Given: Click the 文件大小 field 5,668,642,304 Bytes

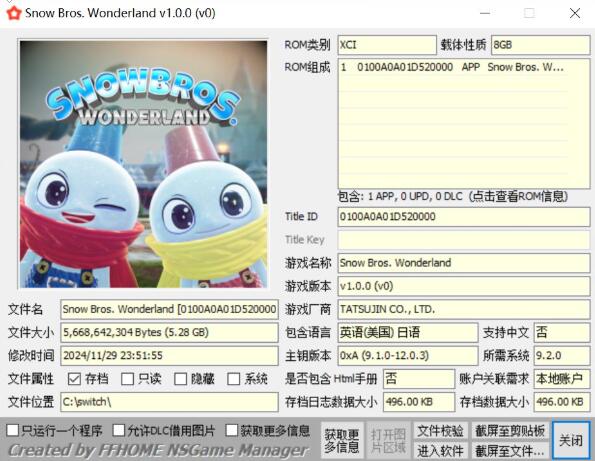Looking at the screenshot, I should [169, 332].
